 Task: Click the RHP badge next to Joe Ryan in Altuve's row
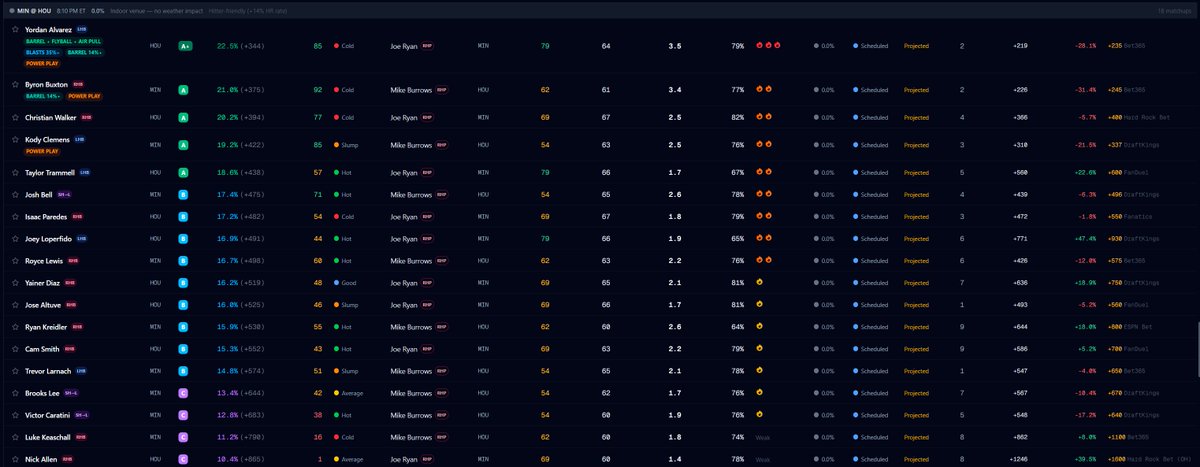[x=428, y=304]
